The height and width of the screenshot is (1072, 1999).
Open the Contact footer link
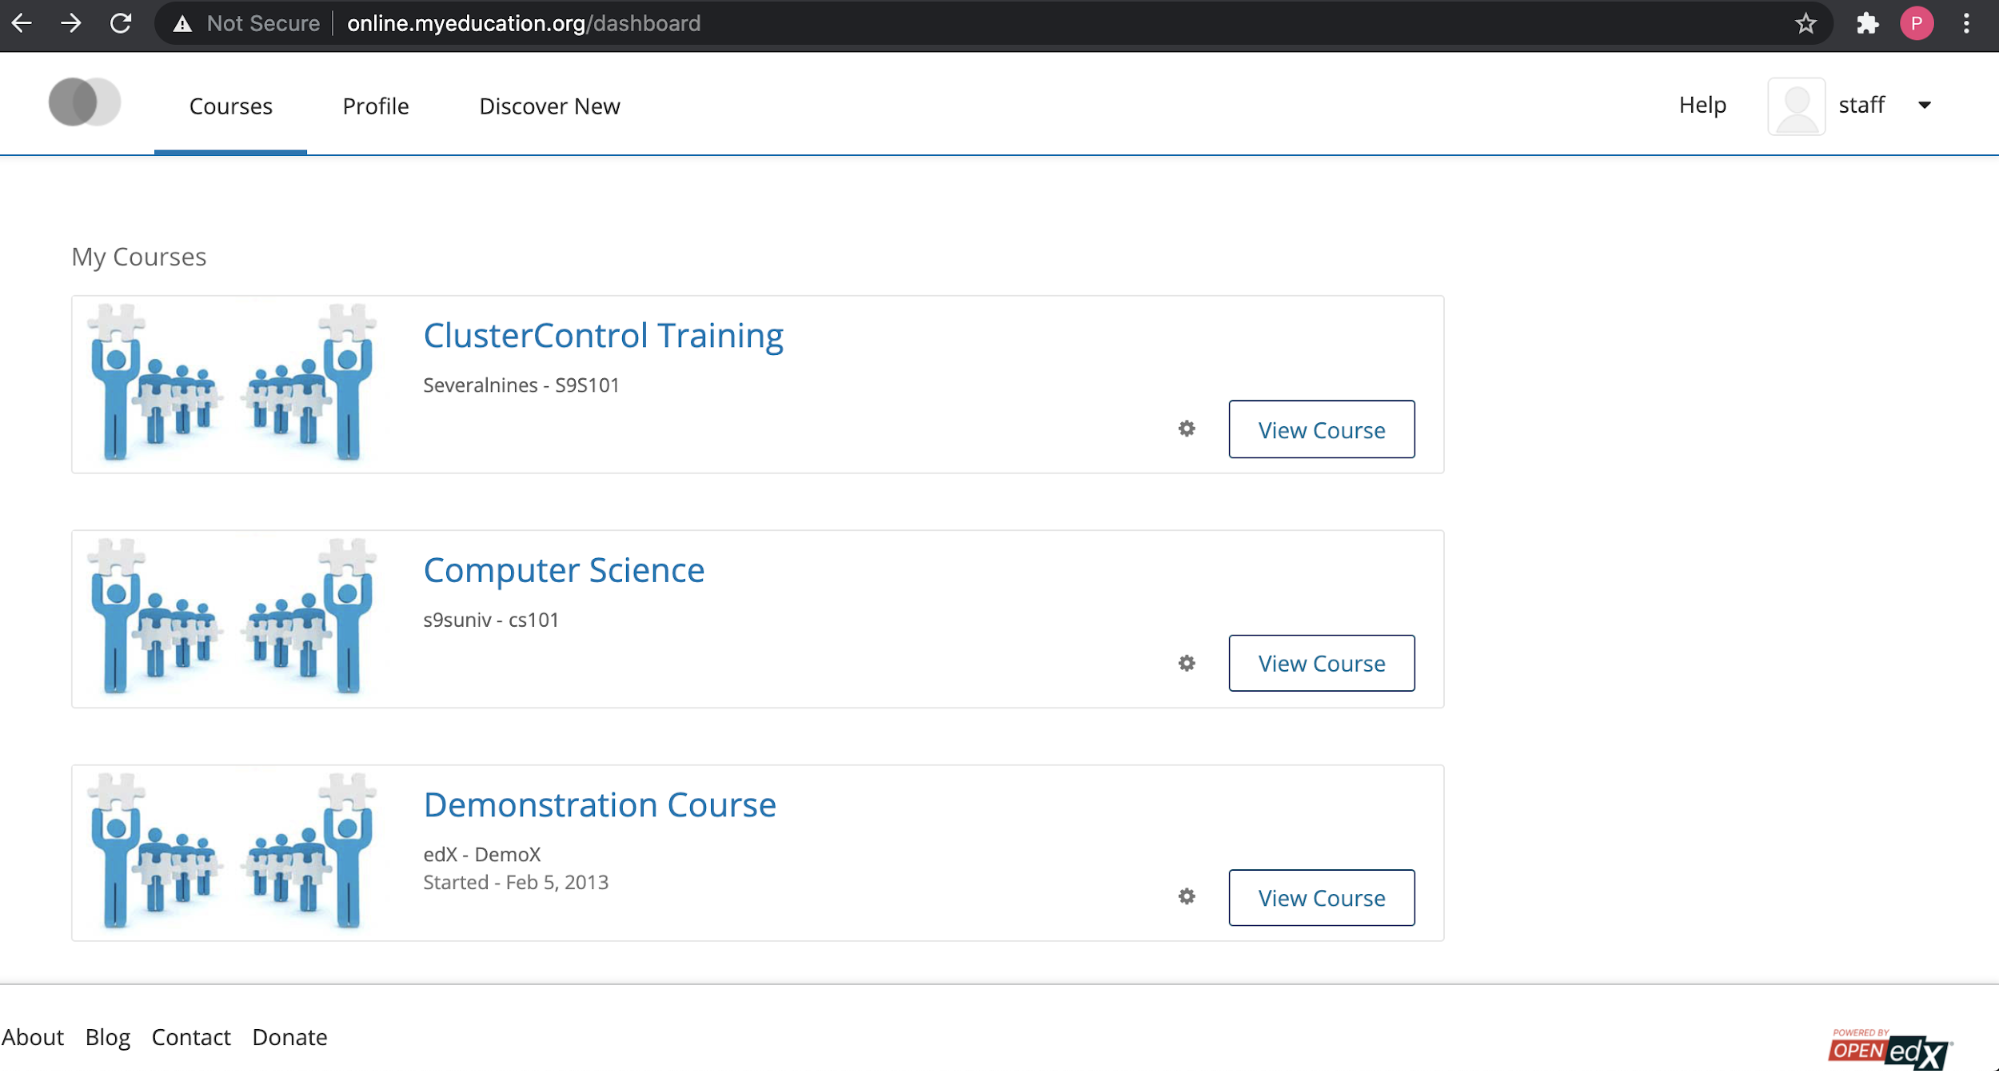pos(191,1037)
